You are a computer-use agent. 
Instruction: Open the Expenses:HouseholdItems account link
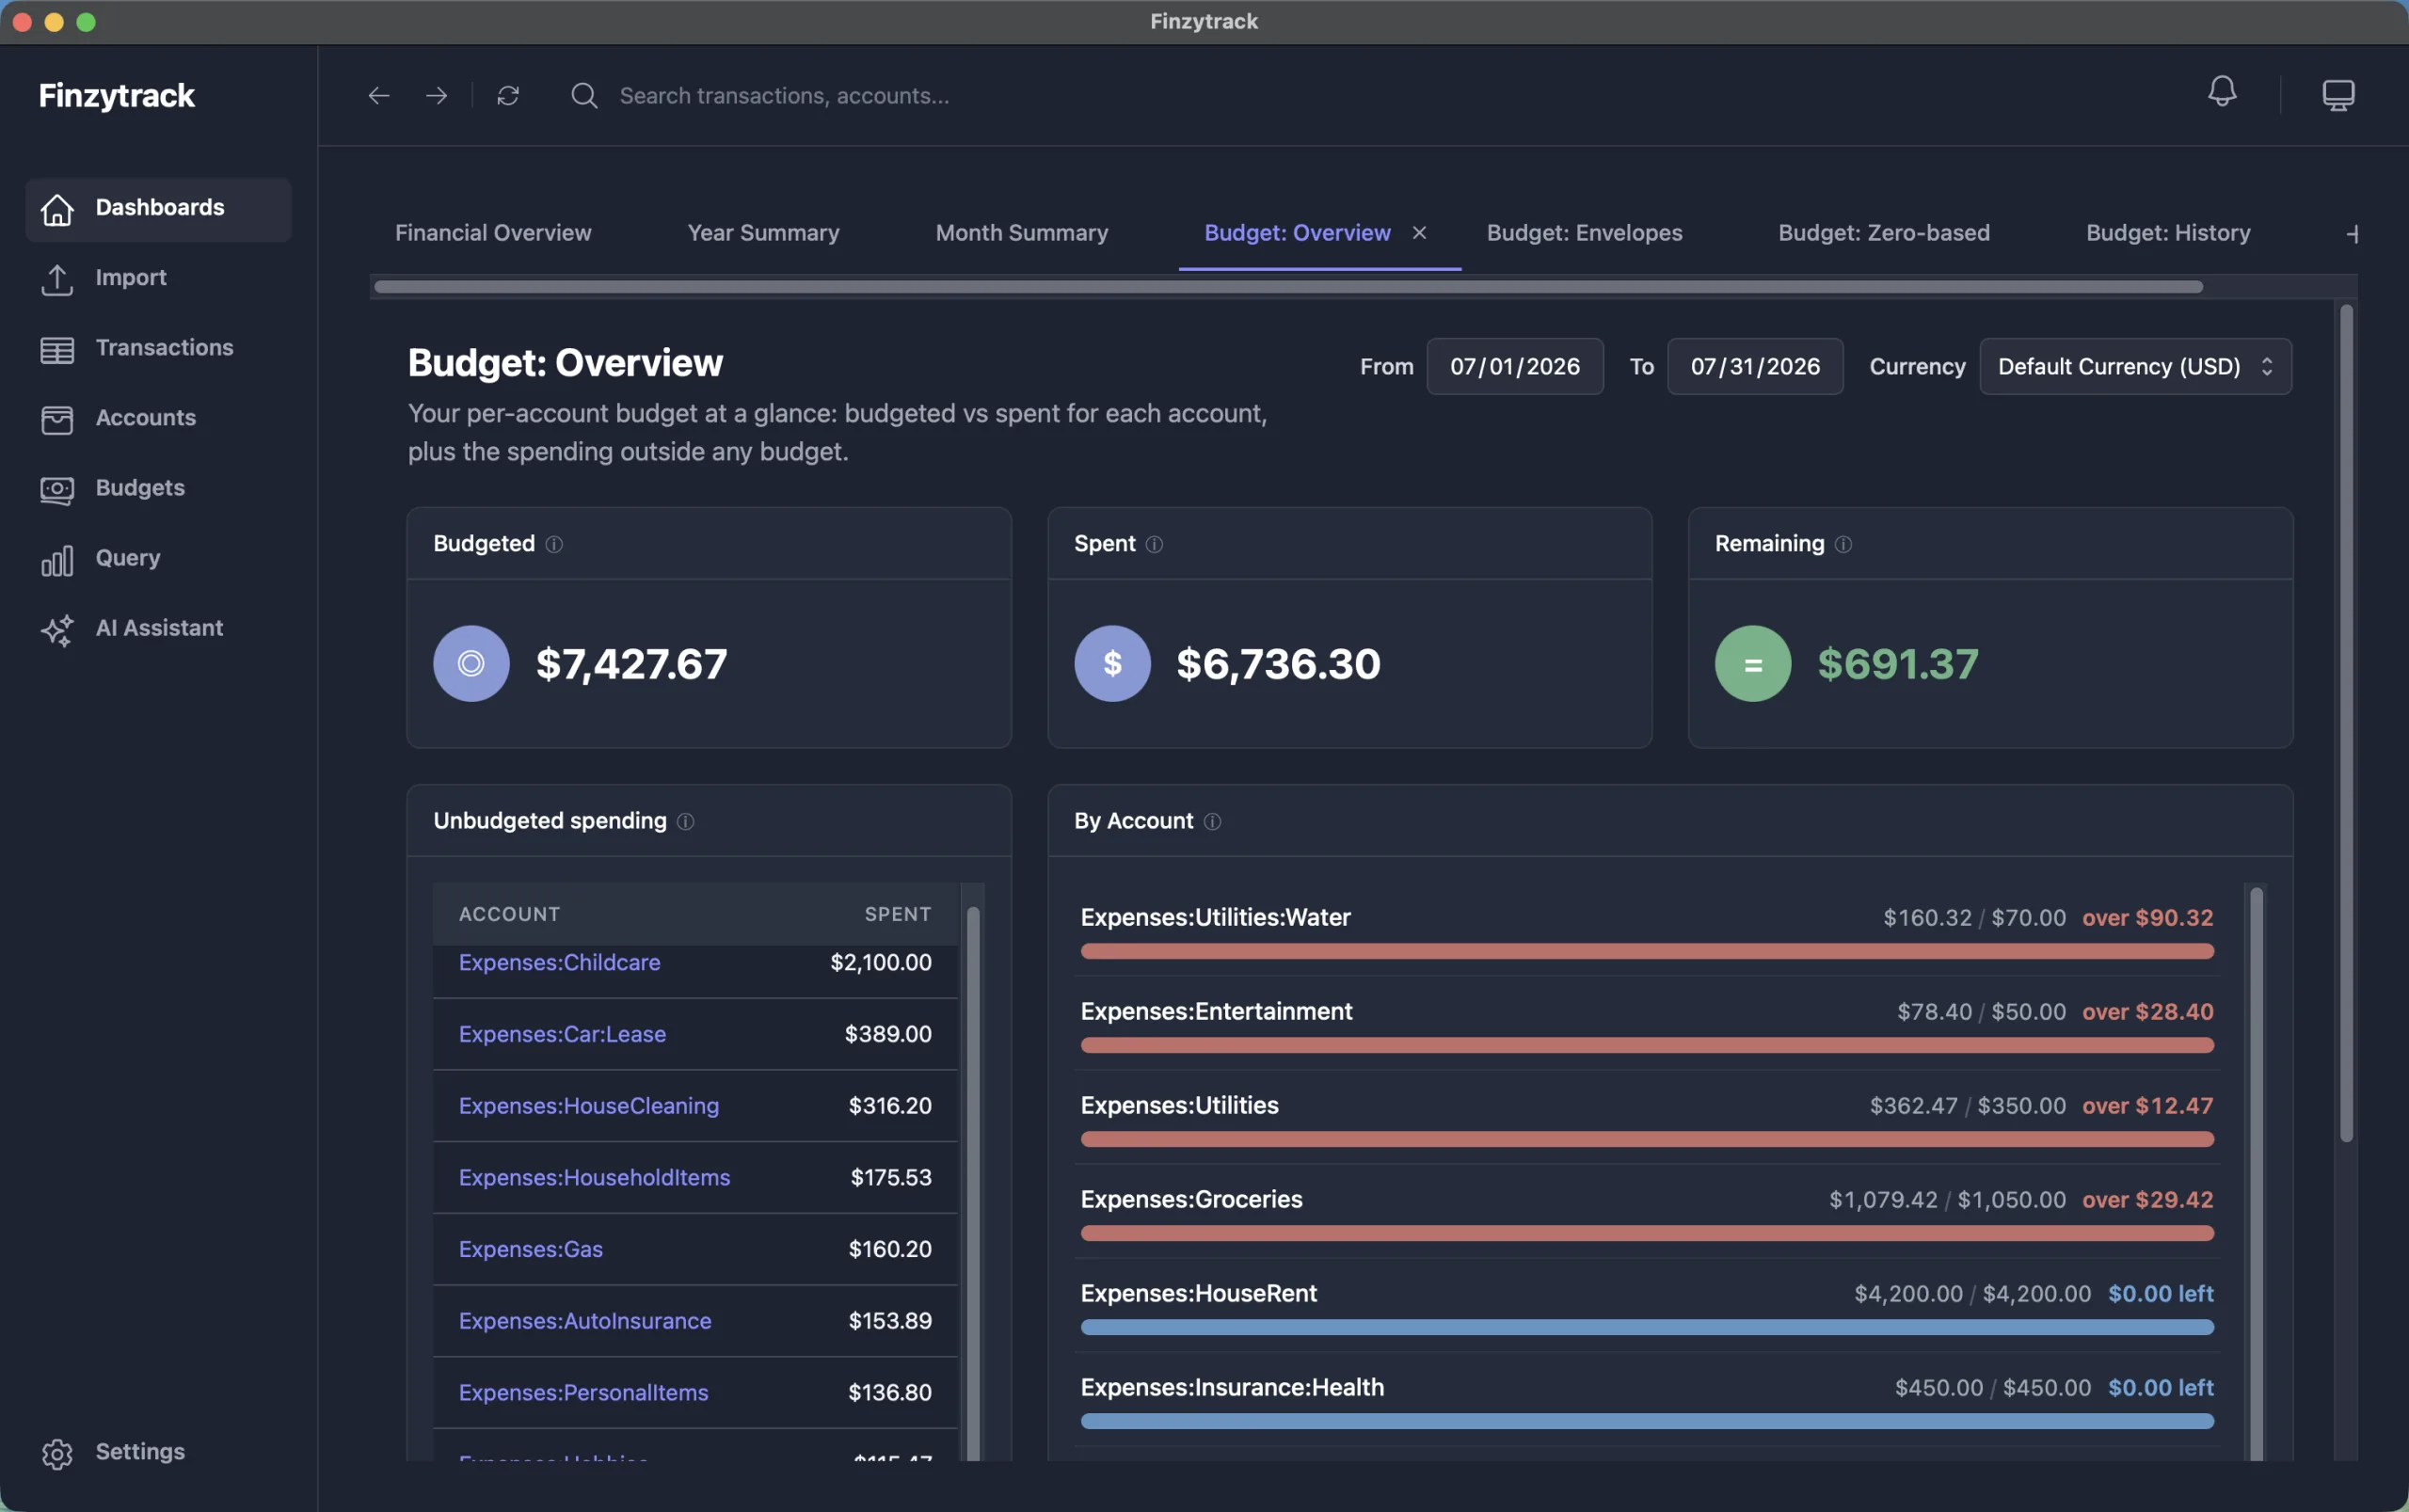click(594, 1177)
